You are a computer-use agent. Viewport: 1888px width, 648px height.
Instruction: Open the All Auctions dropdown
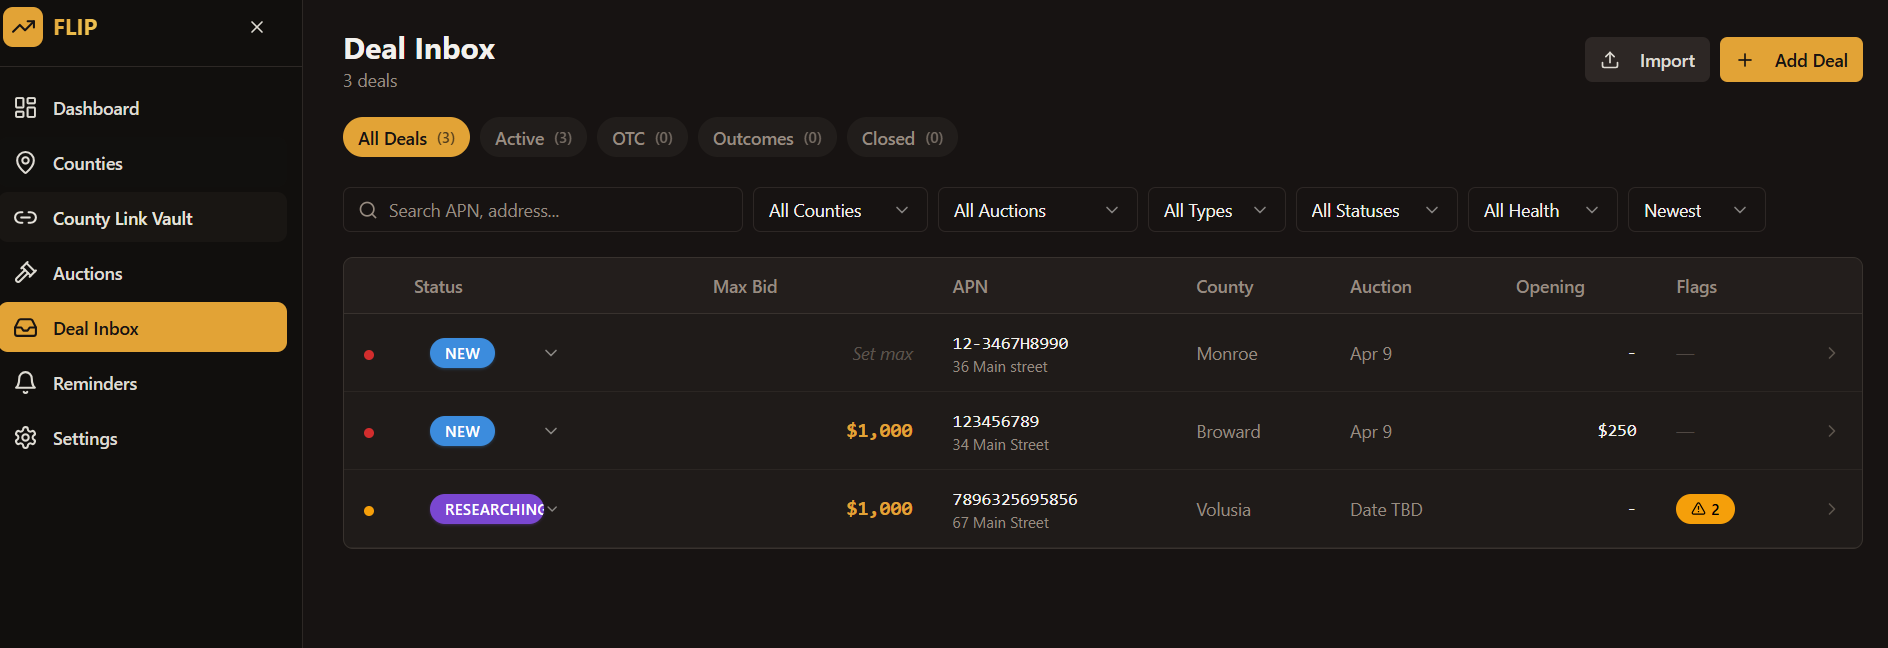1038,210
